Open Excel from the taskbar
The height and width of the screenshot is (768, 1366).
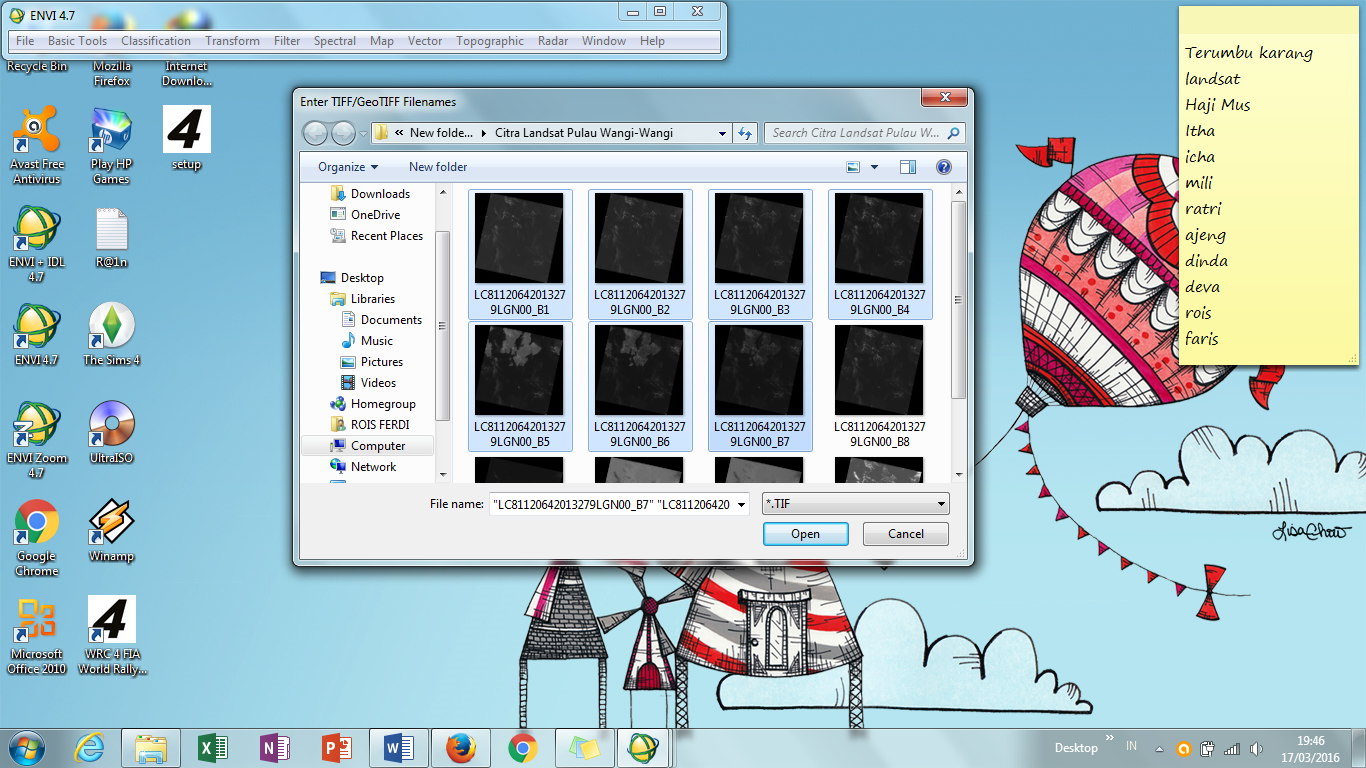(212, 748)
